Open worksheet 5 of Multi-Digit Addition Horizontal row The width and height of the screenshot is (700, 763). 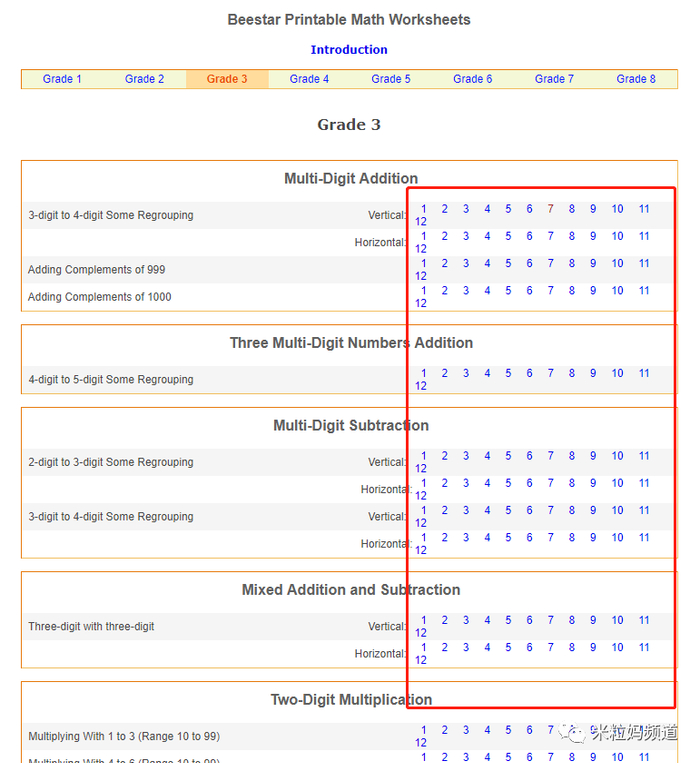[x=508, y=236]
